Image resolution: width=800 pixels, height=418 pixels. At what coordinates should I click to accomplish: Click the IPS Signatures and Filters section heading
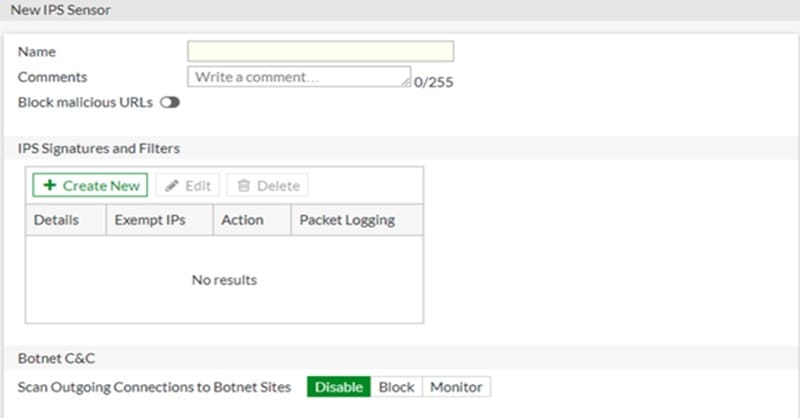tap(99, 149)
